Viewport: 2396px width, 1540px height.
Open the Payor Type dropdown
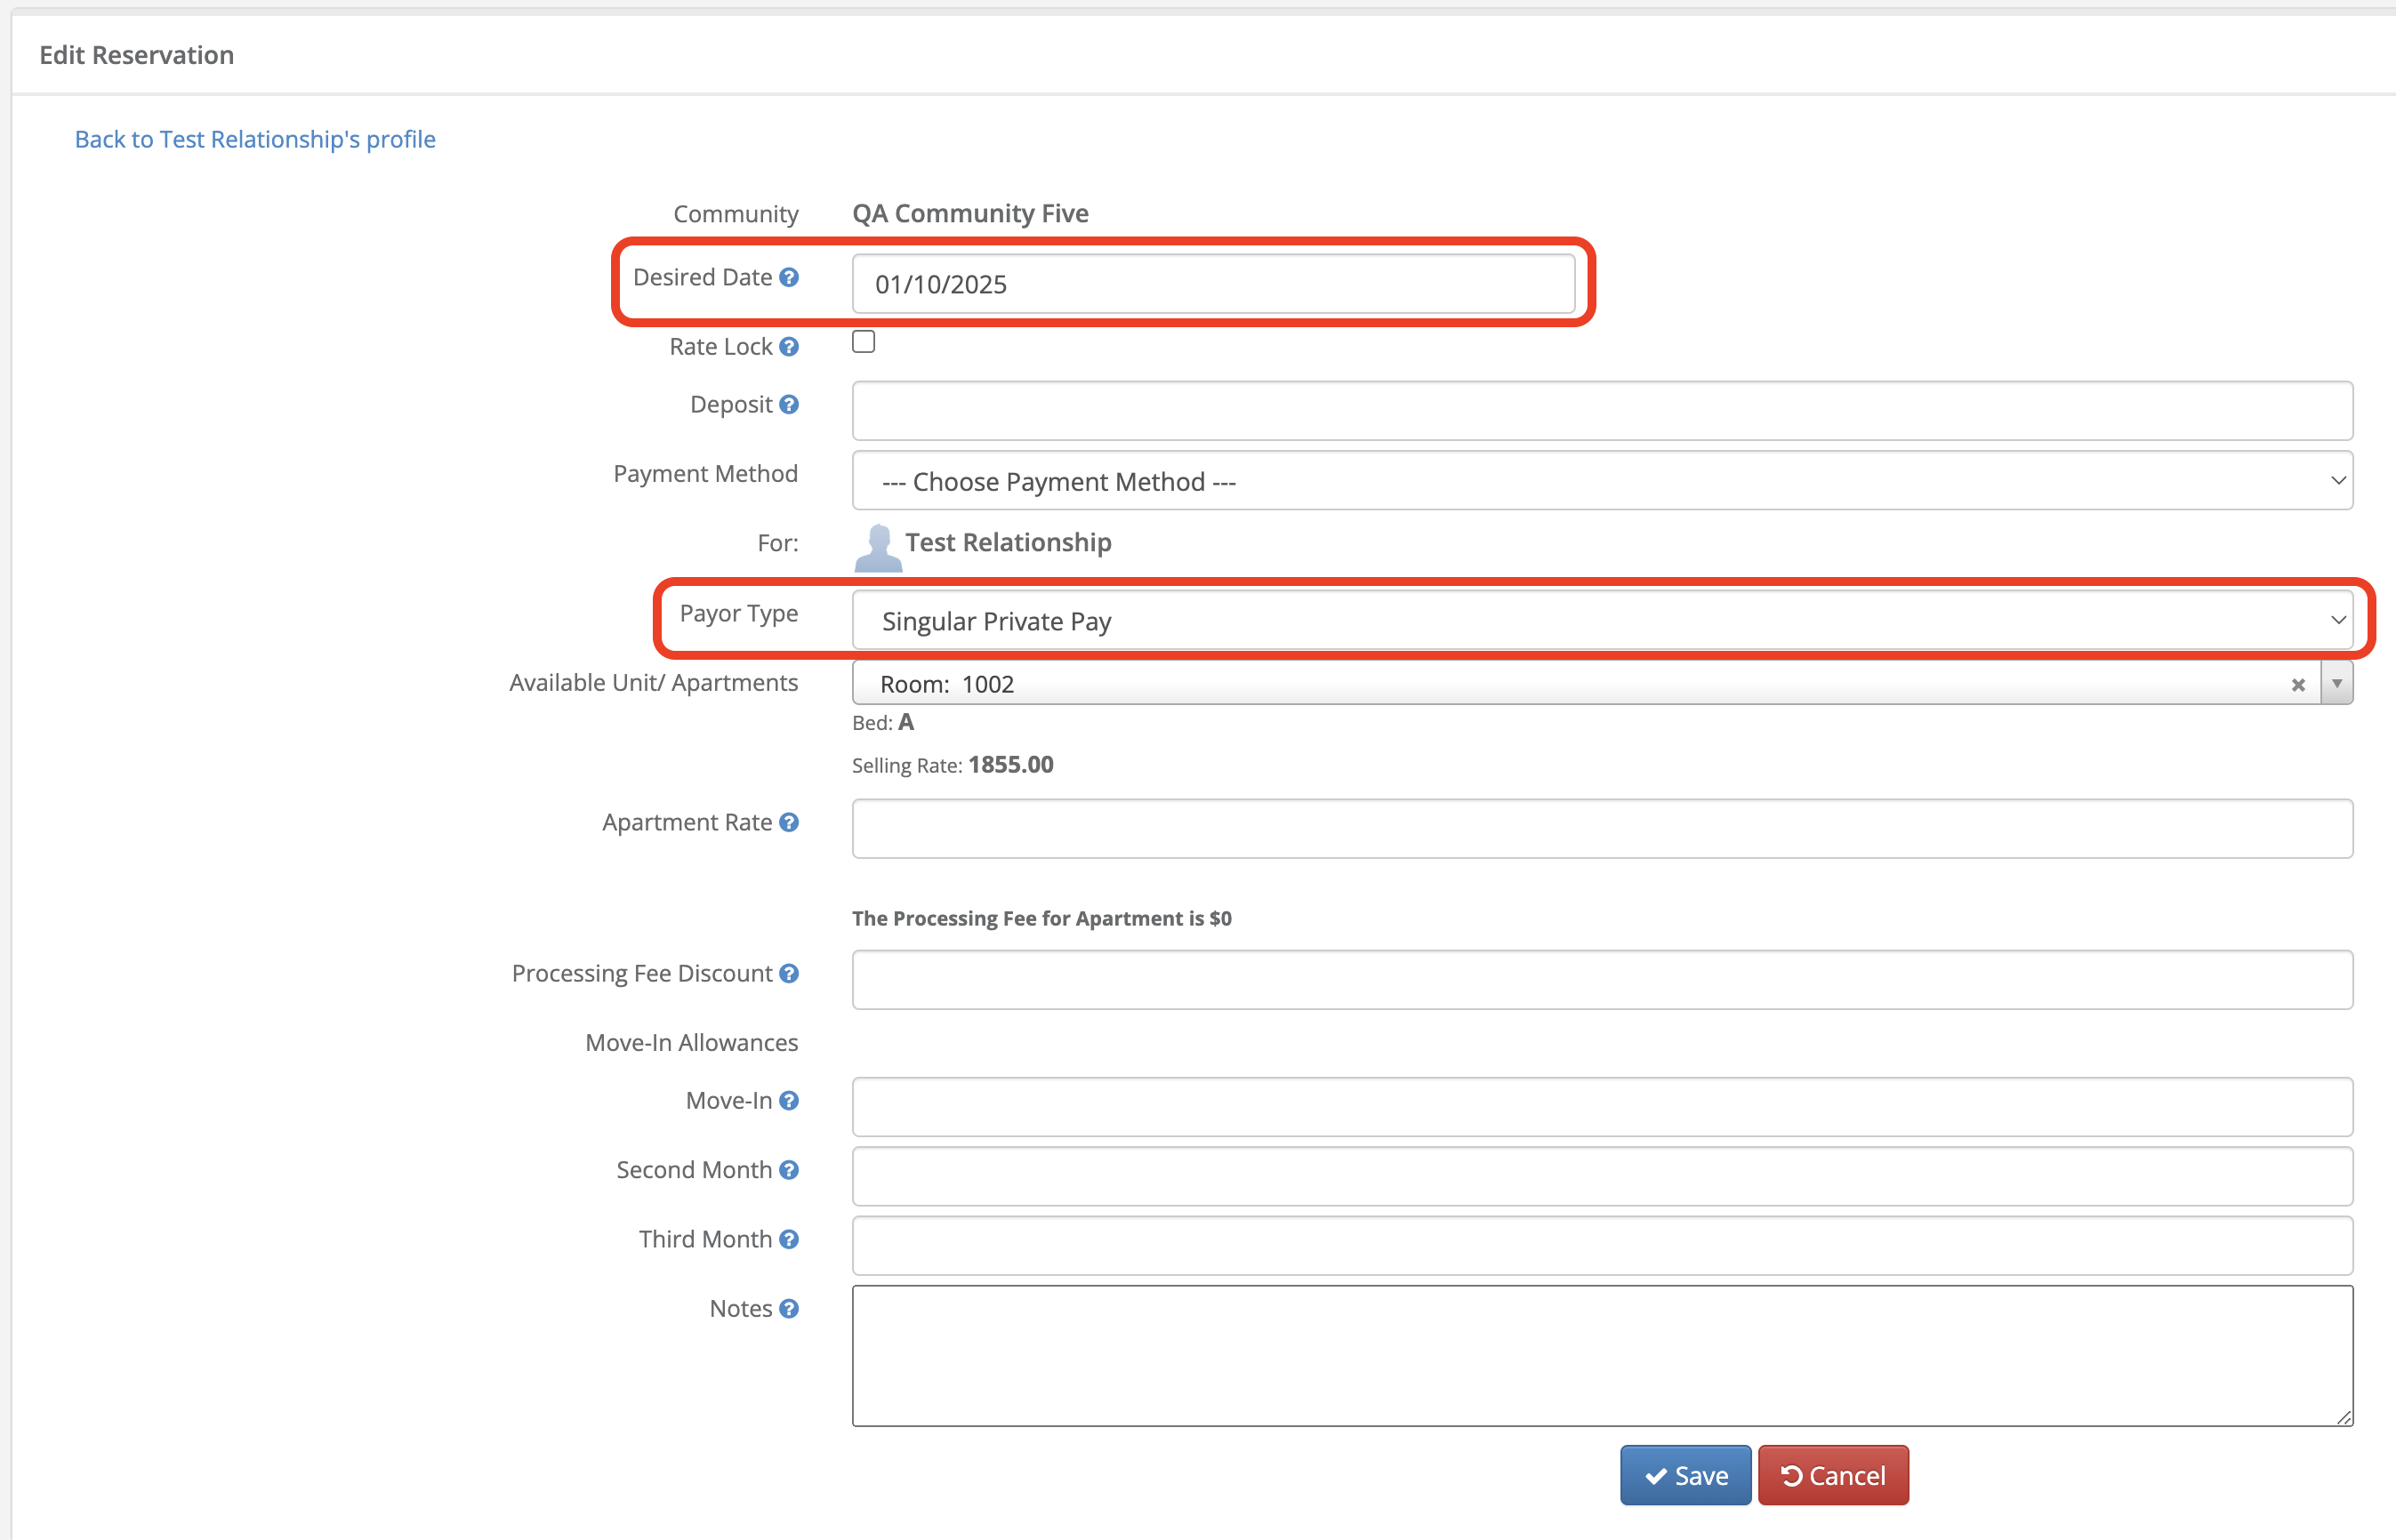(x=1601, y=620)
